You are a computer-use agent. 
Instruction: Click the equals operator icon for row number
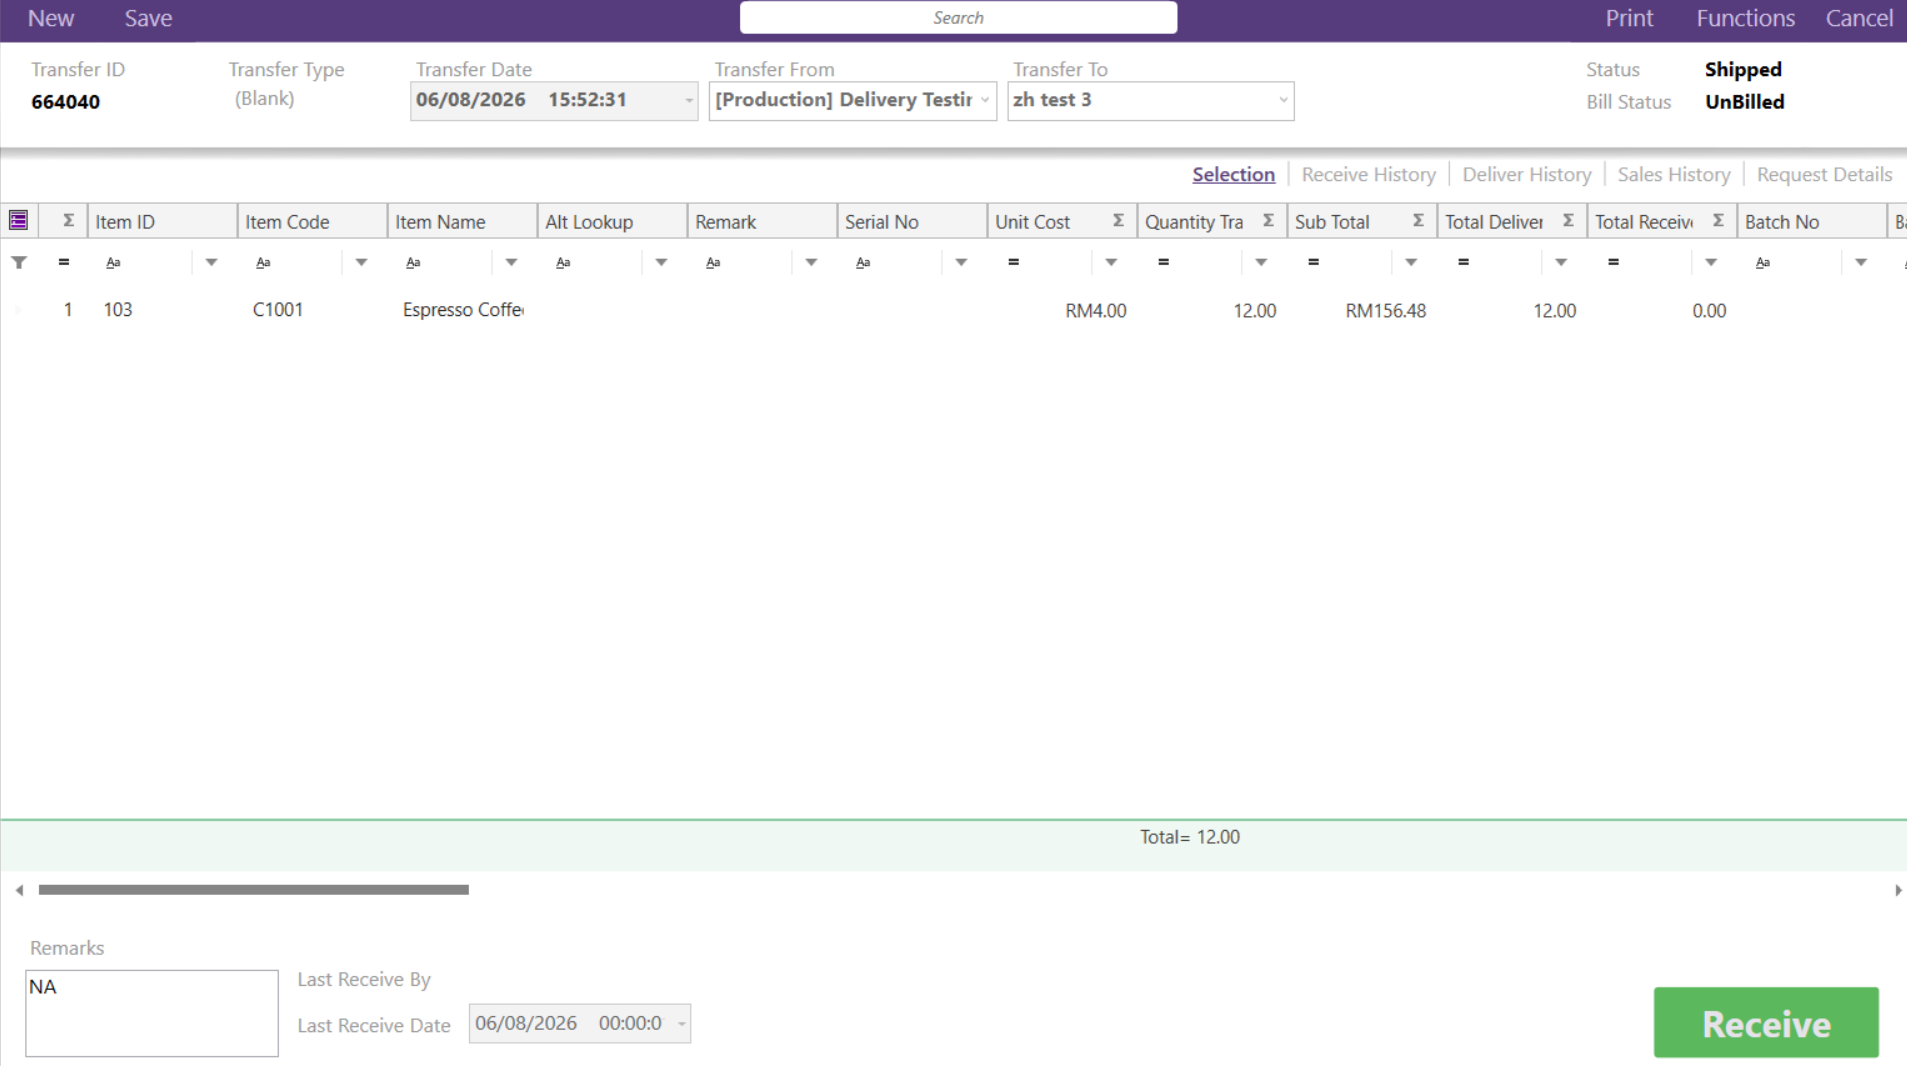click(x=64, y=262)
